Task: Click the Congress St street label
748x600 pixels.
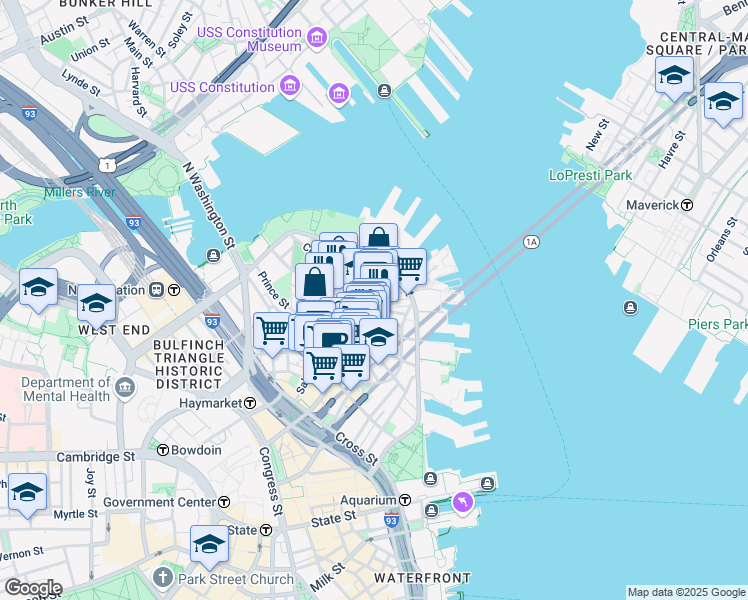Action: tap(271, 481)
